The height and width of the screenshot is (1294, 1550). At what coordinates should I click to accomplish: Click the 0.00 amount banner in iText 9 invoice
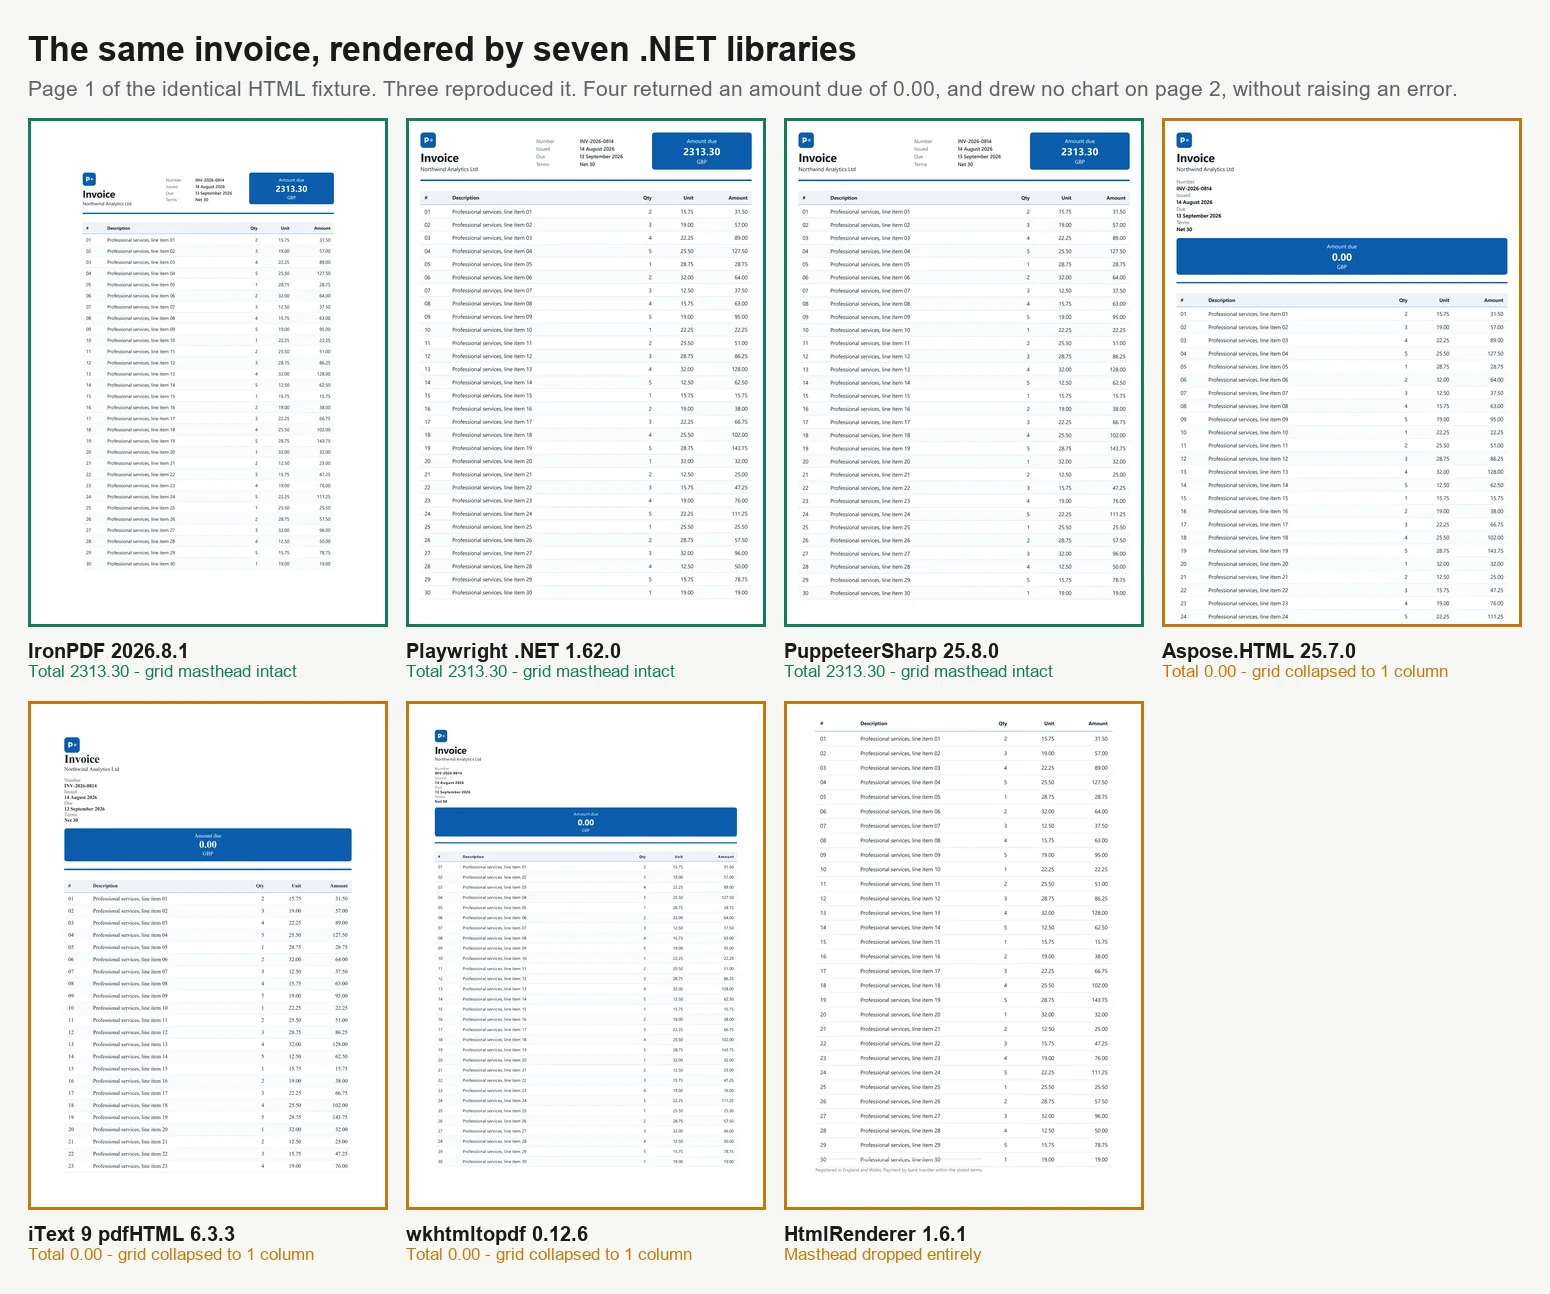208,845
